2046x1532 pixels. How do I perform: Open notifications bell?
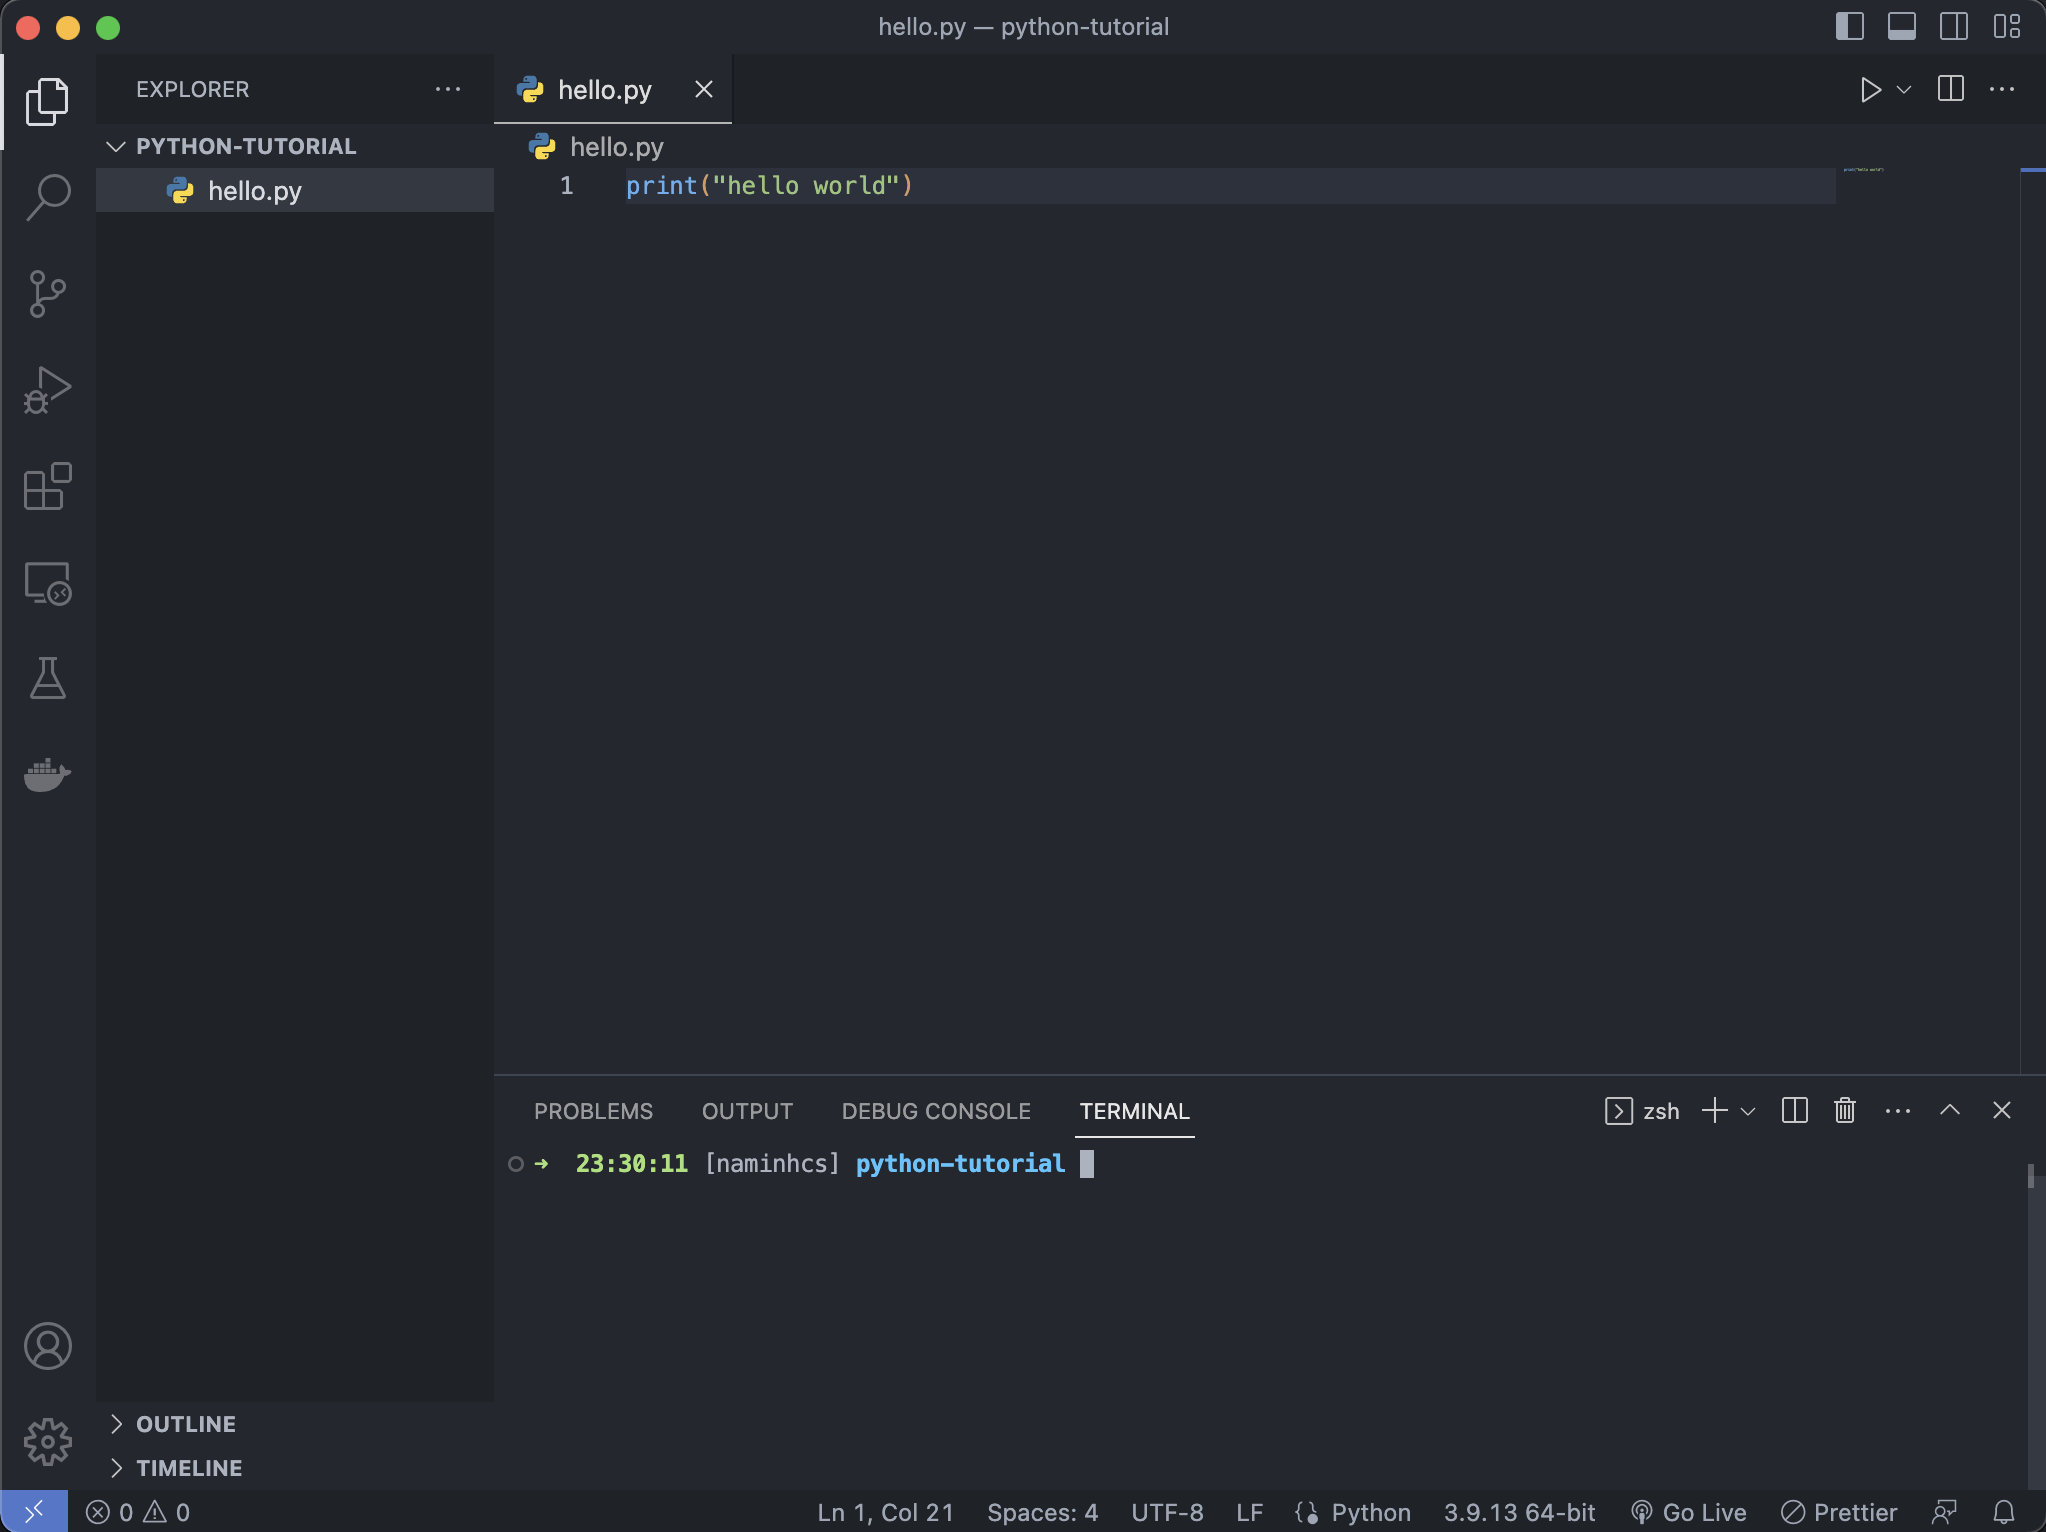pos(2004,1512)
